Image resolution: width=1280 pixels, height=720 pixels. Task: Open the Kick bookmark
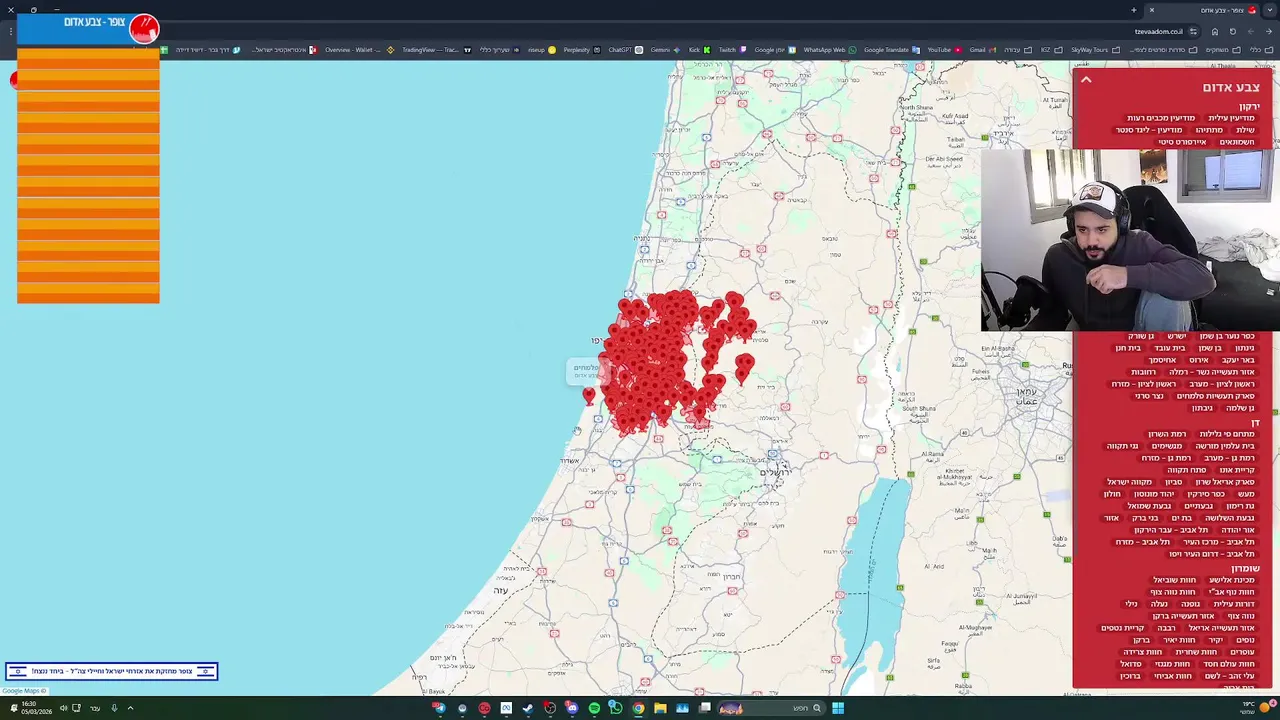click(x=699, y=50)
